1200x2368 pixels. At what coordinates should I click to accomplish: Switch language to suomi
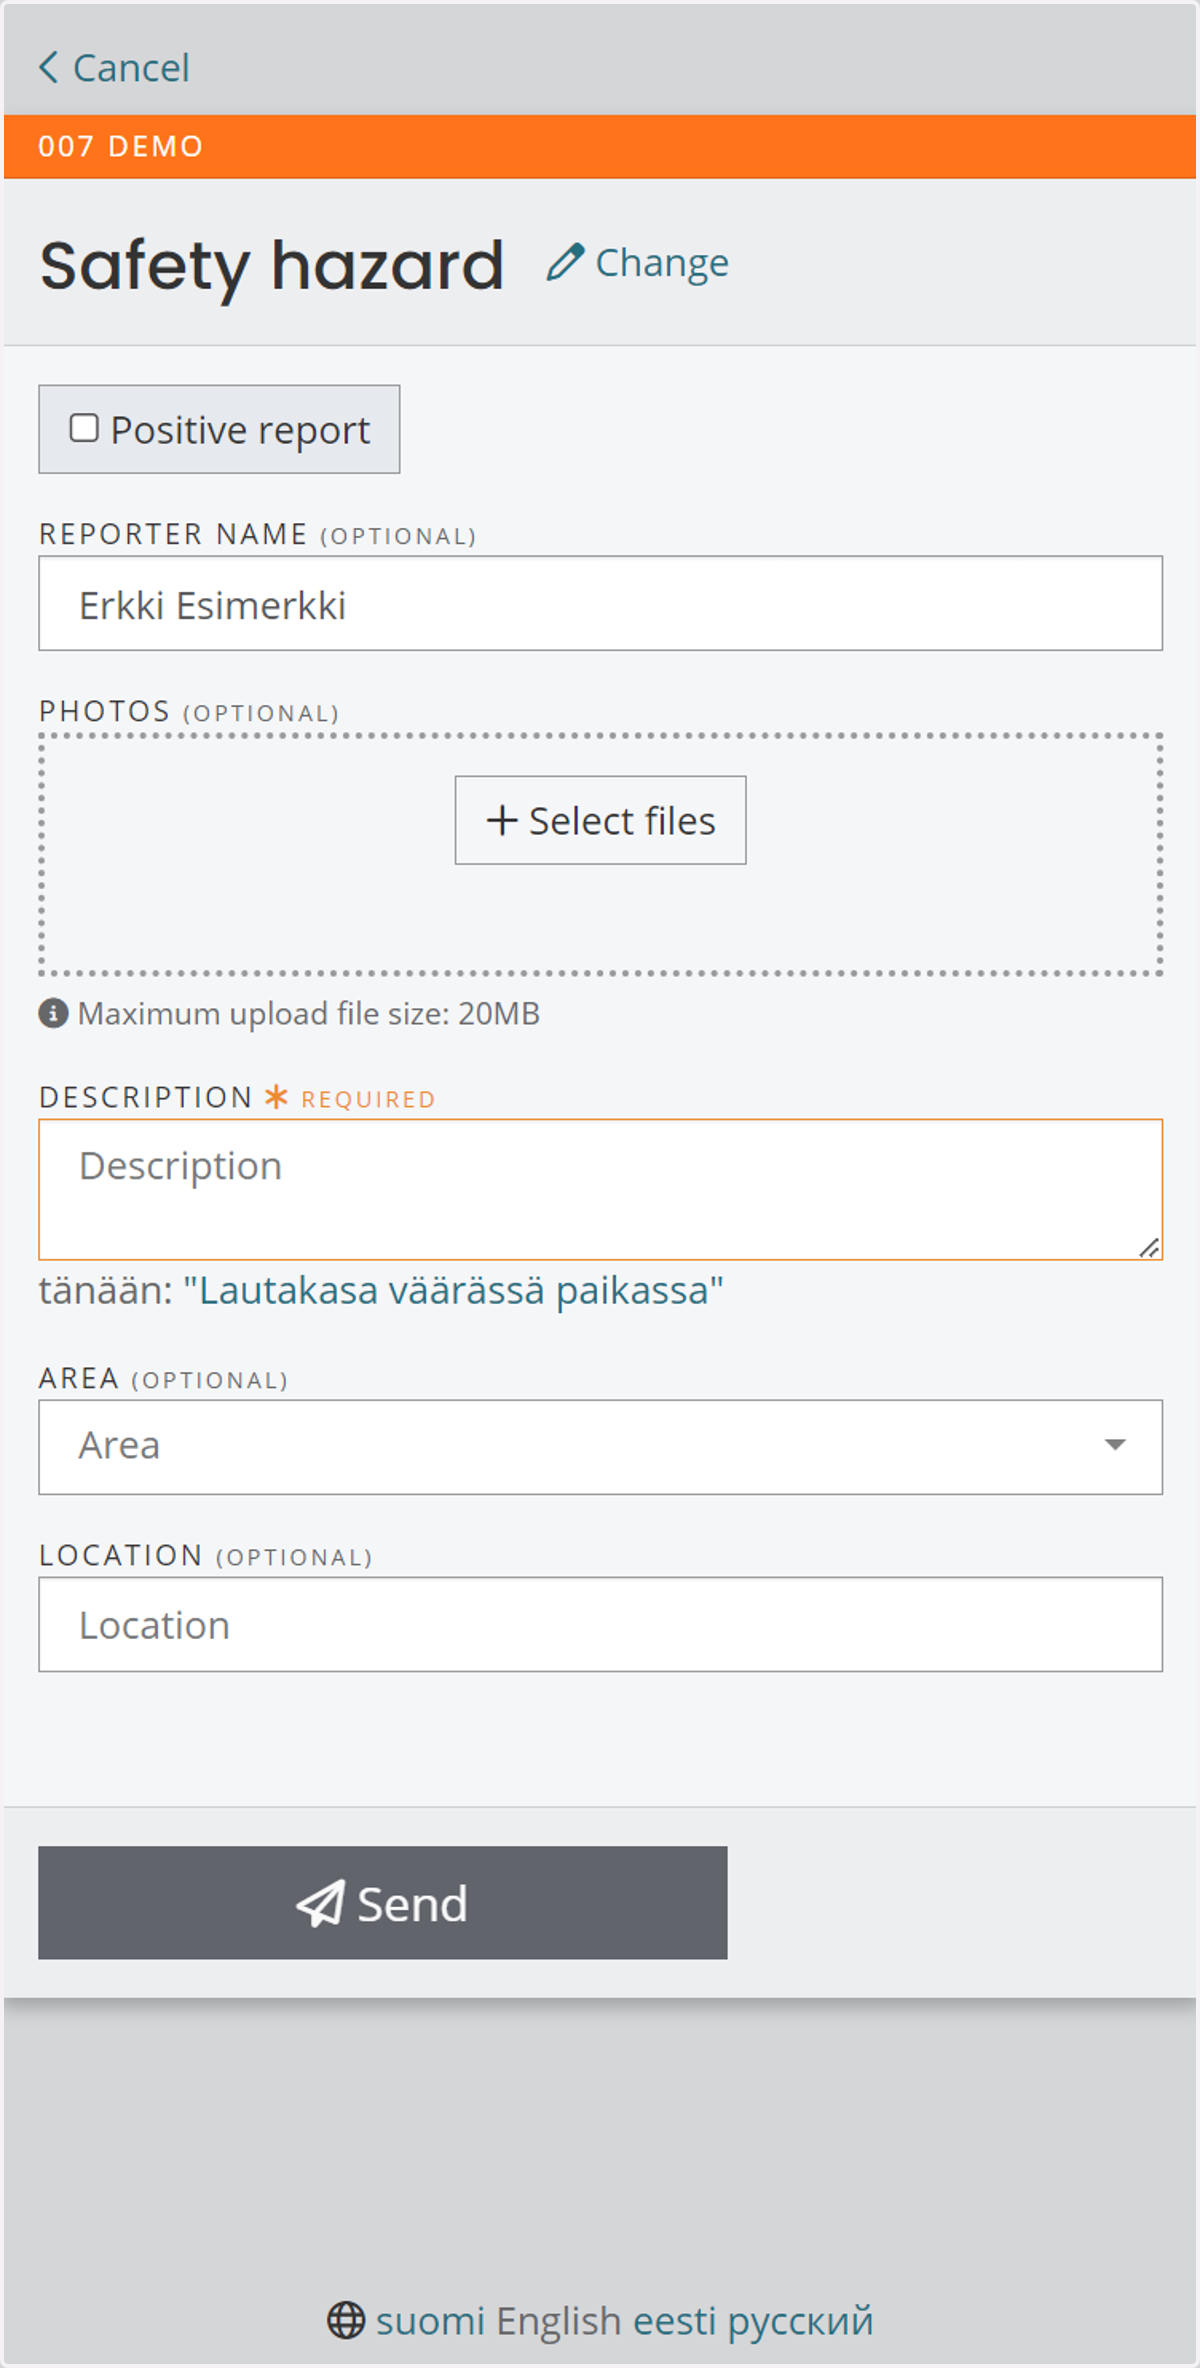(430, 2321)
